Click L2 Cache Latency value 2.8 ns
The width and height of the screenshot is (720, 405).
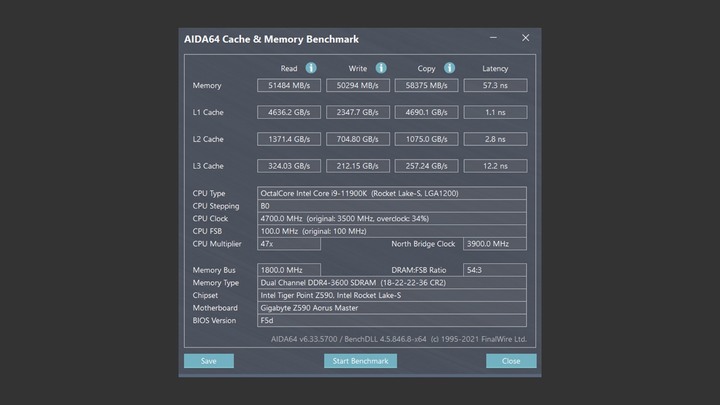[x=495, y=139]
